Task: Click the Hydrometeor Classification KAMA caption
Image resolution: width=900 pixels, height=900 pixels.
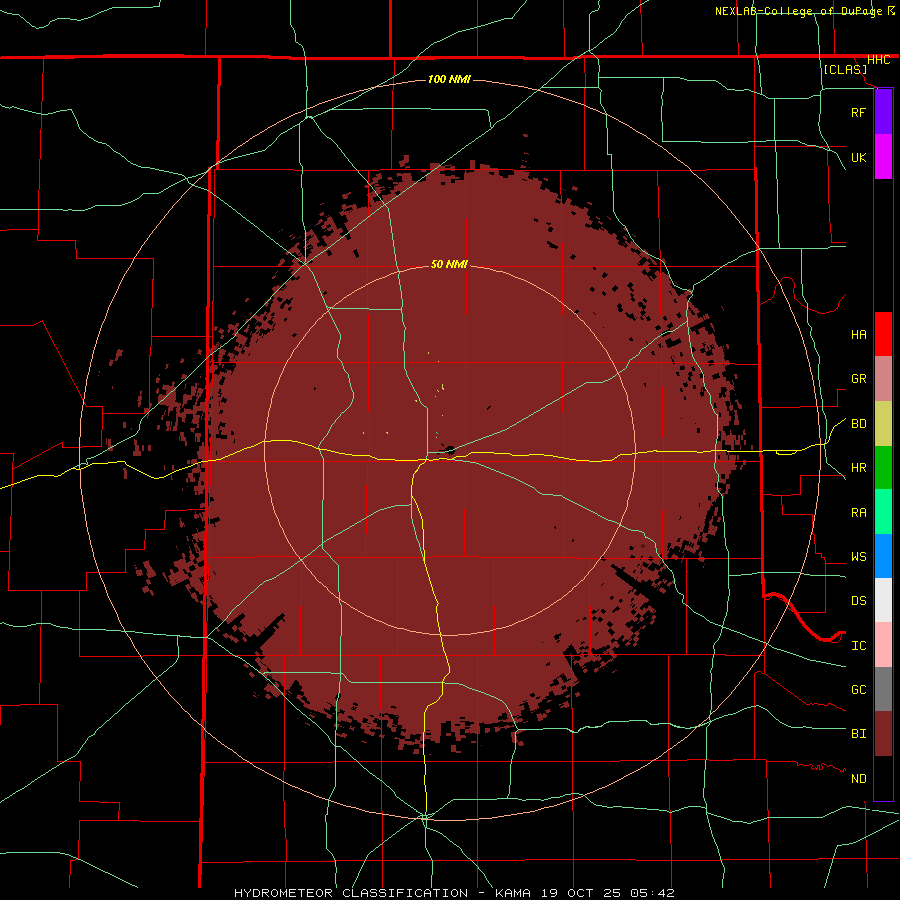Action: coord(454,893)
